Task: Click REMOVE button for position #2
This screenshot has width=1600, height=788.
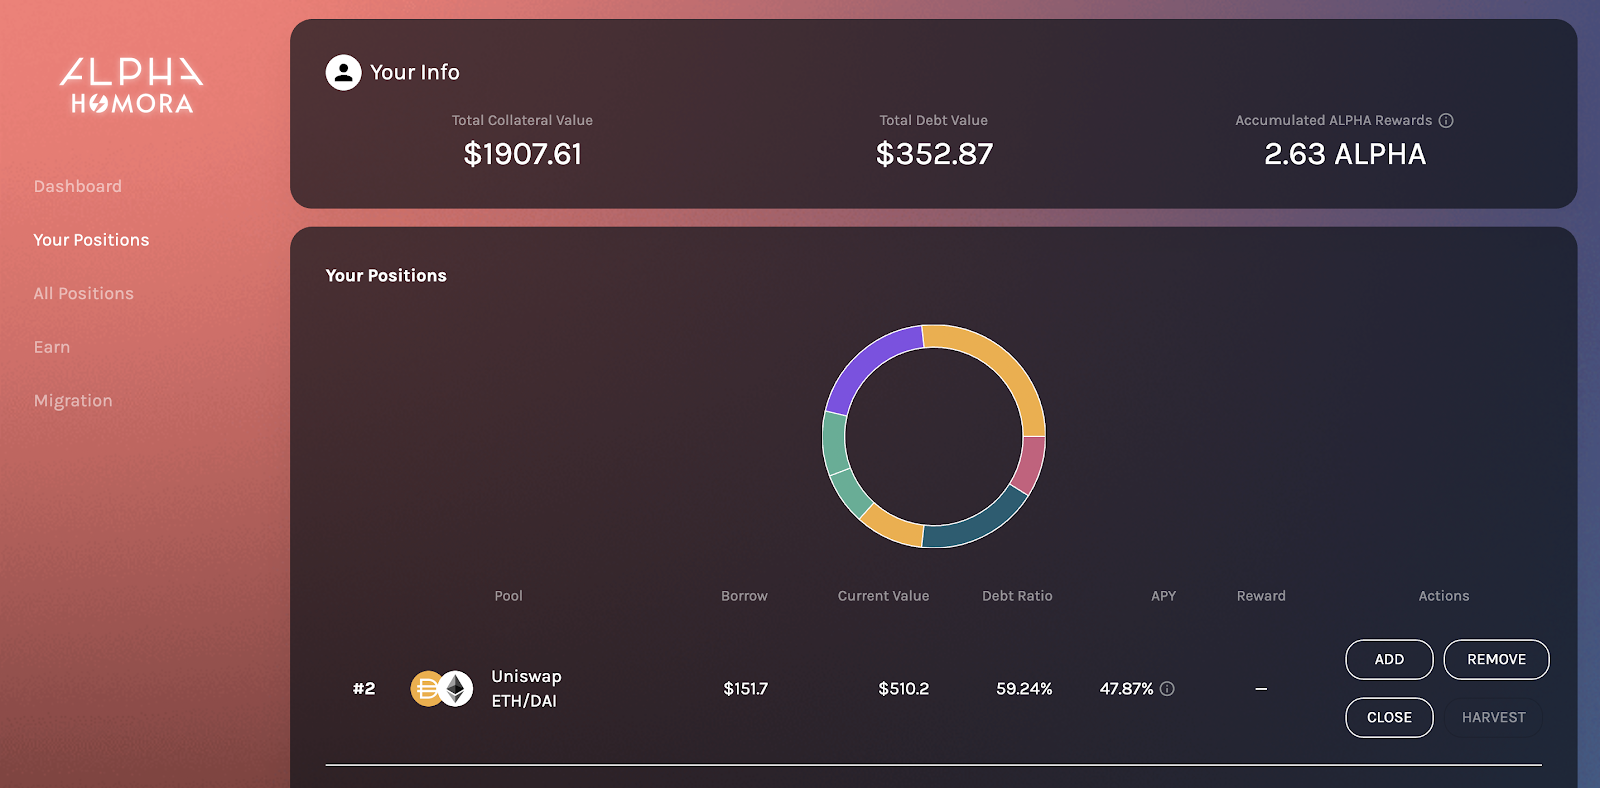Action: click(x=1496, y=659)
